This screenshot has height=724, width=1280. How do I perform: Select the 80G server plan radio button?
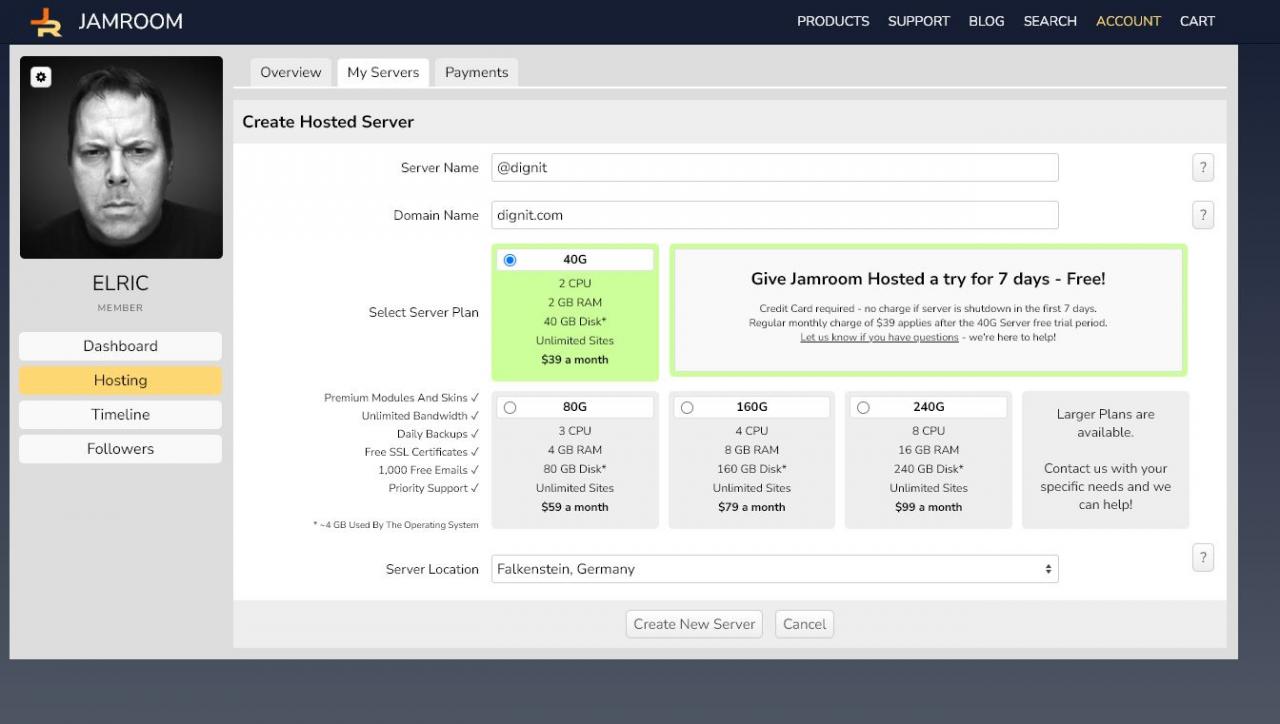pyautogui.click(x=510, y=408)
